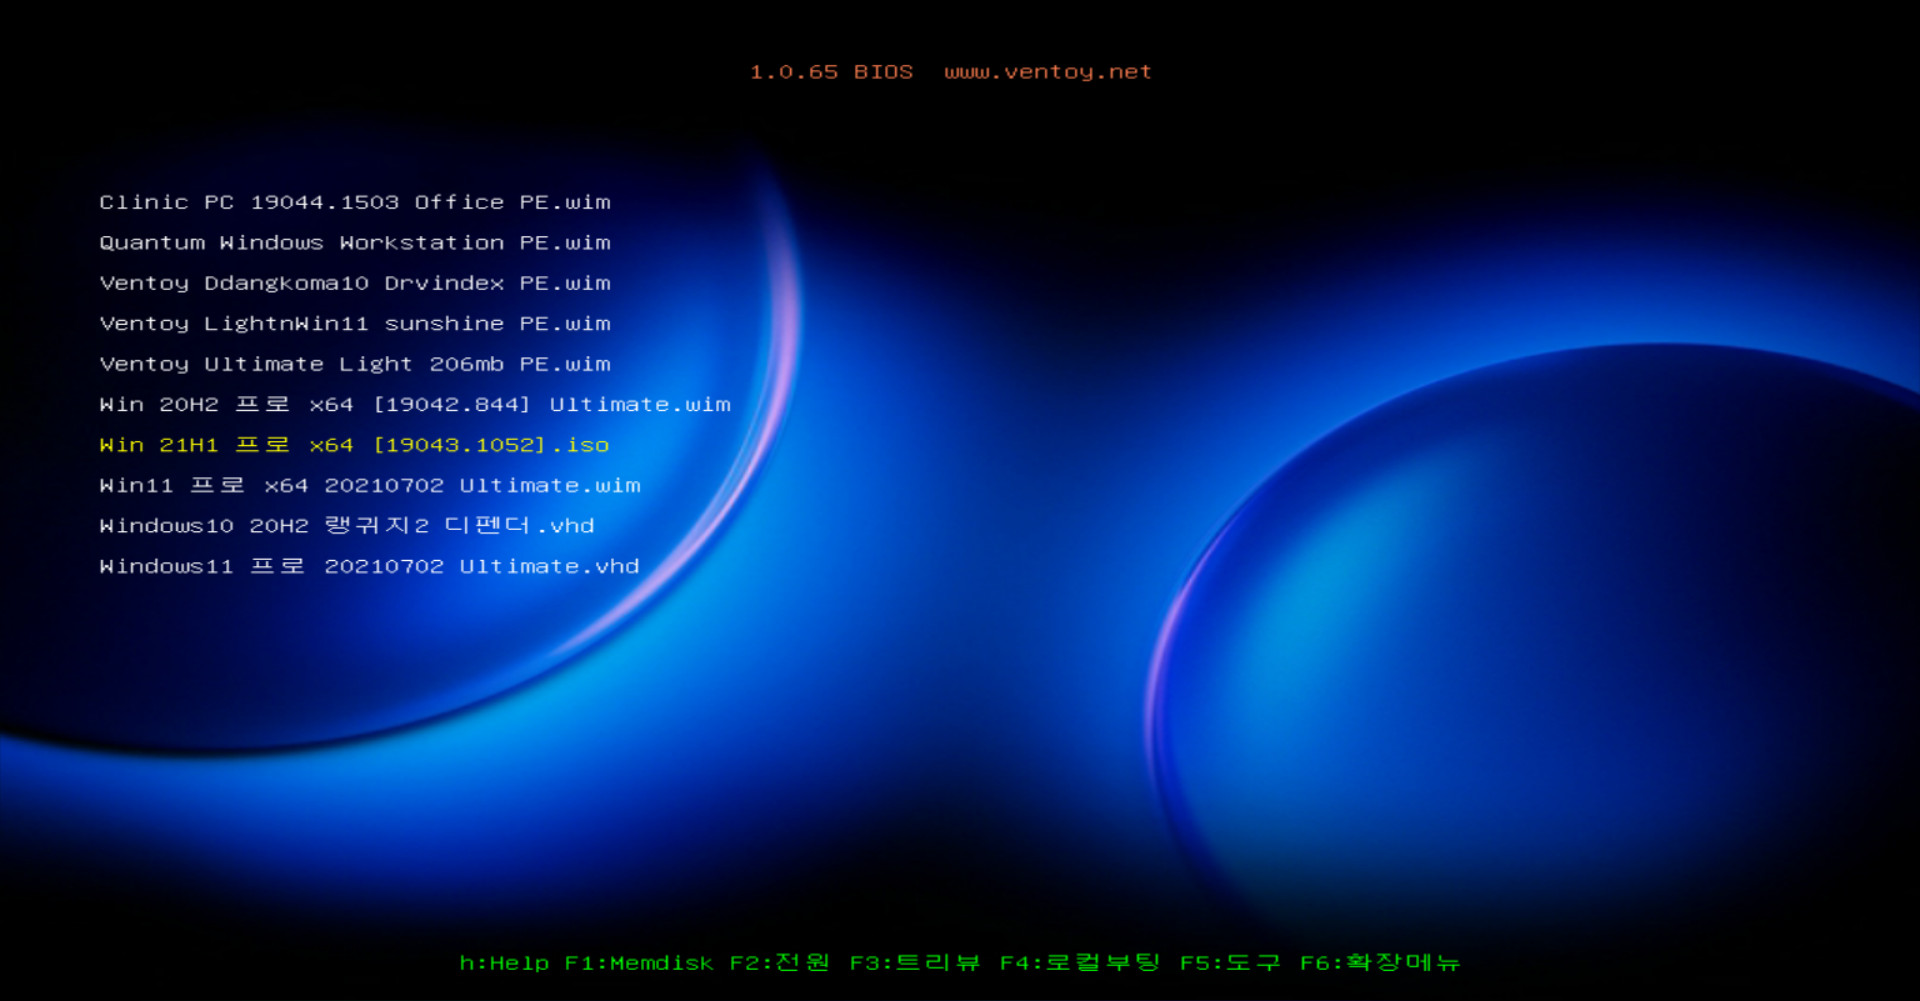Select Quantum Windows Workstation PE.wim entry
Image resolution: width=1920 pixels, height=1001 pixels.
[355, 243]
